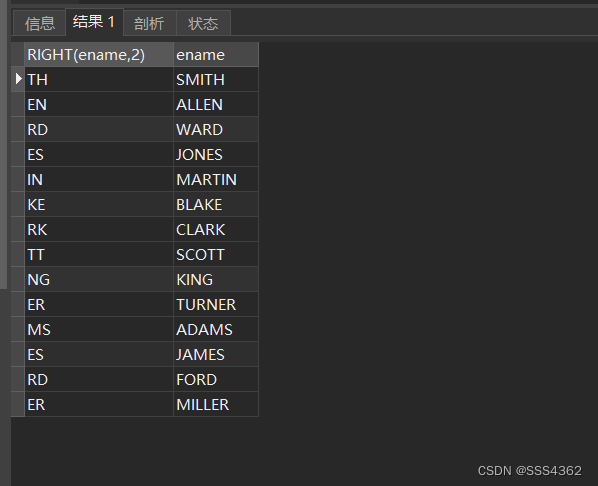Select the SMITH cell
This screenshot has height=486, width=598.
click(x=216, y=79)
